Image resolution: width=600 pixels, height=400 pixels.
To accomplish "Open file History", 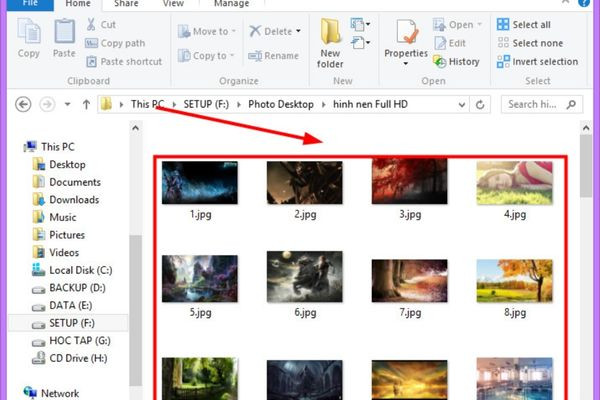I will click(456, 61).
